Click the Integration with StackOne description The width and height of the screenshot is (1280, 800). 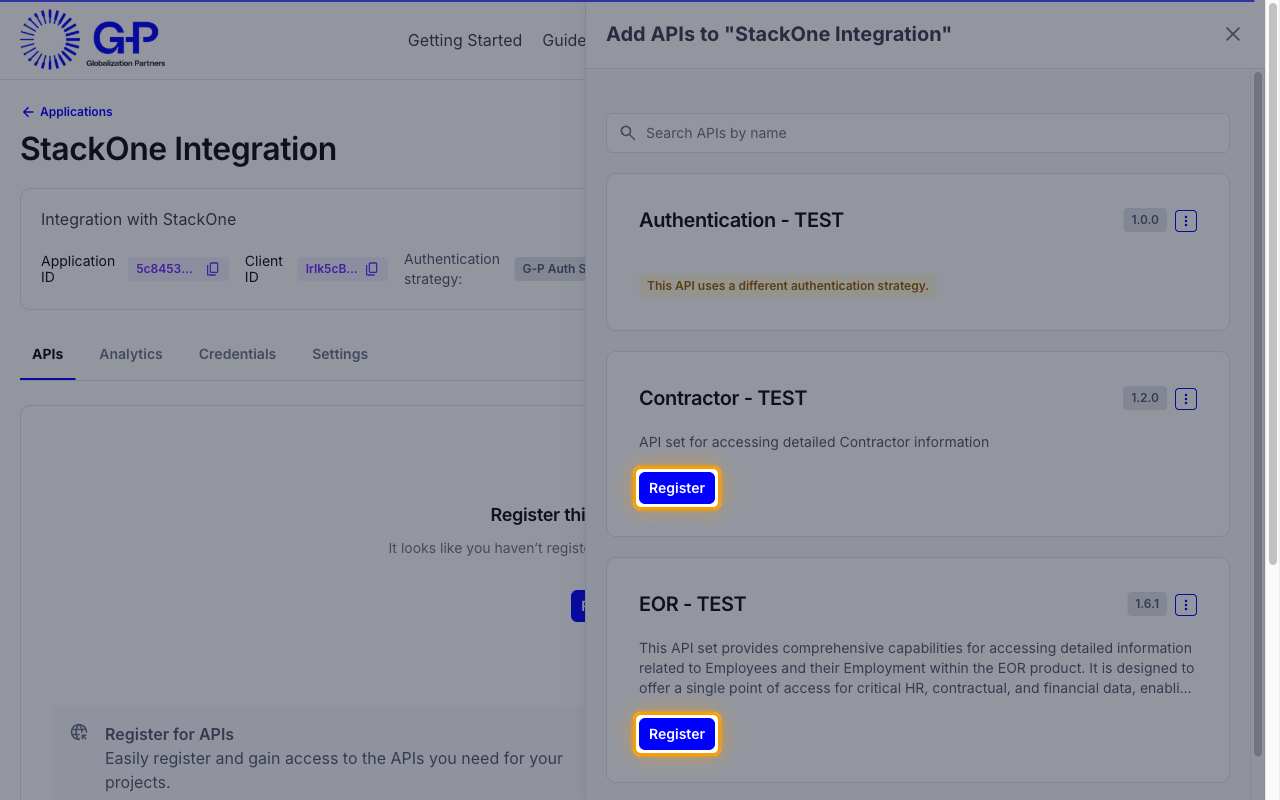point(139,219)
